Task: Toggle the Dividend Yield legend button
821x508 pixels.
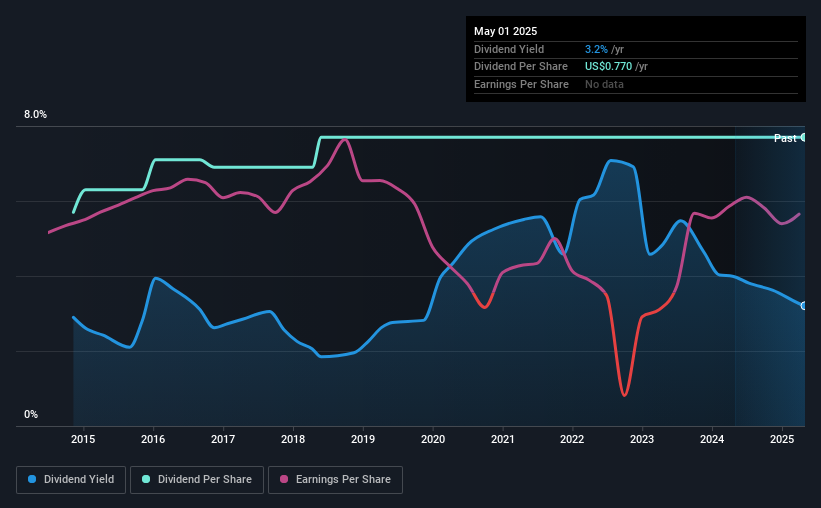Action: (71, 480)
